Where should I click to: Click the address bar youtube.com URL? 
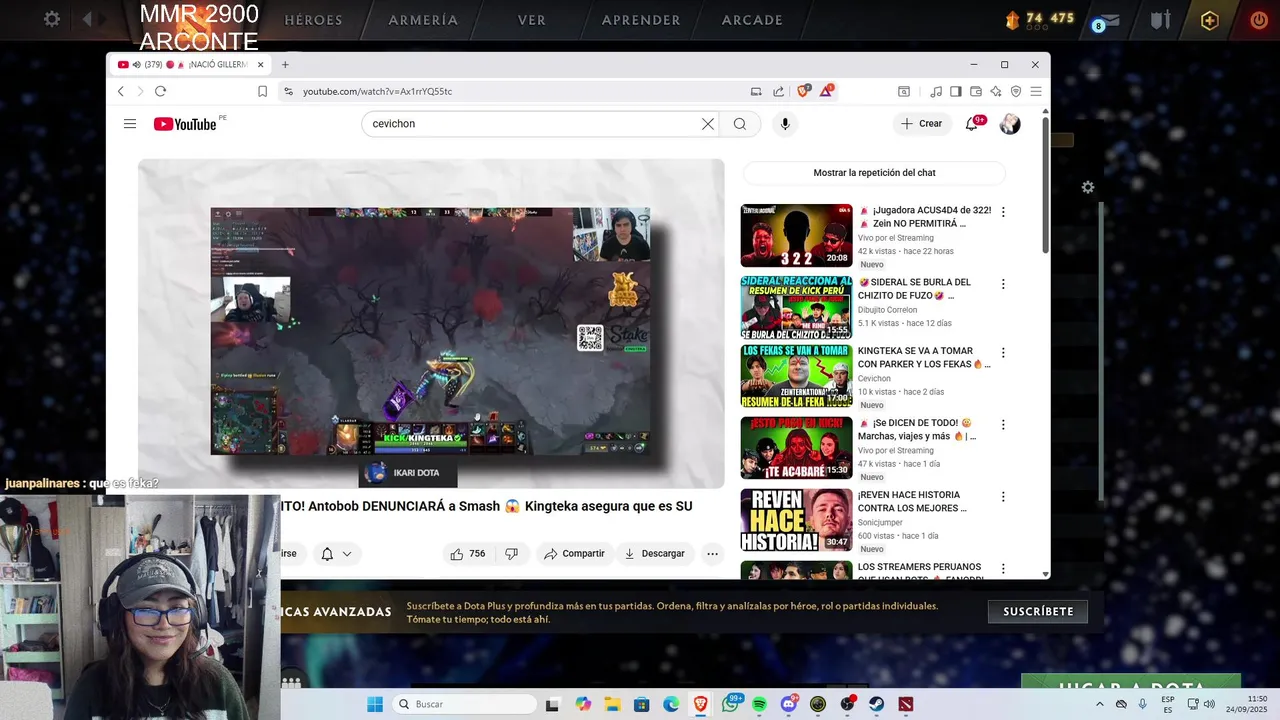377,91
